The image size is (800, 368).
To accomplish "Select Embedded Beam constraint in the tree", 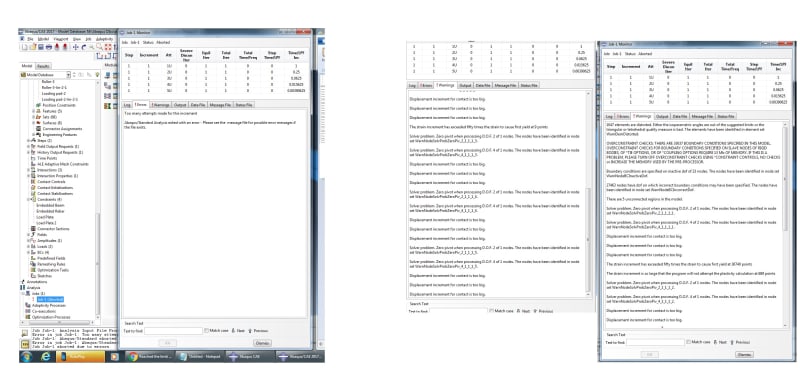I will 50,205.
